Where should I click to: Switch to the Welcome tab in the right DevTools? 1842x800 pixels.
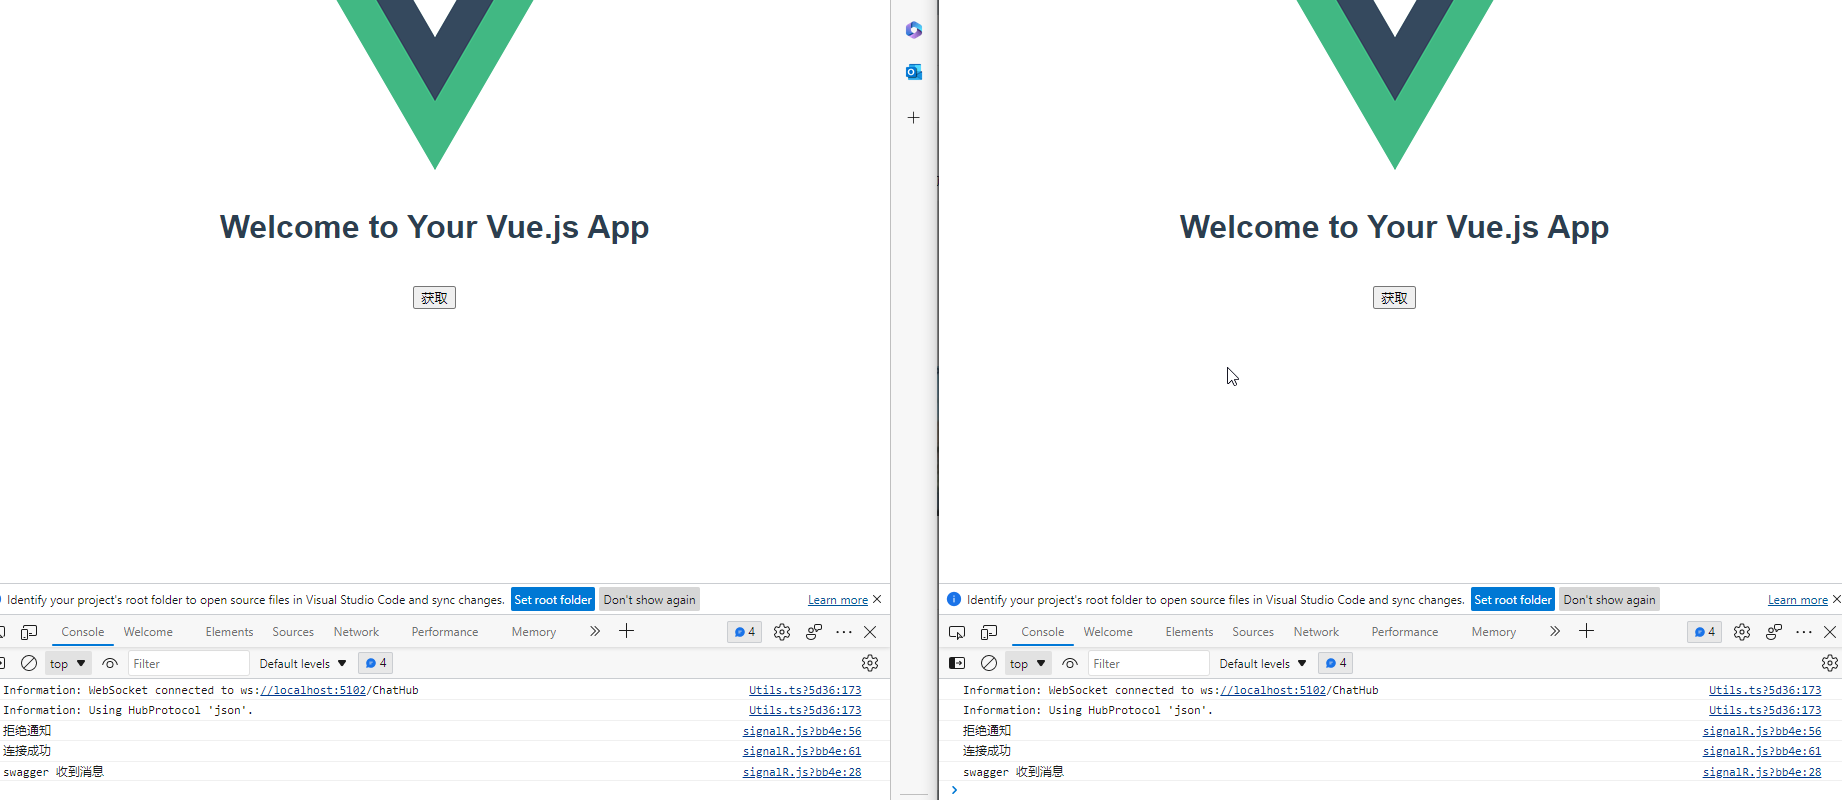[x=1108, y=632]
